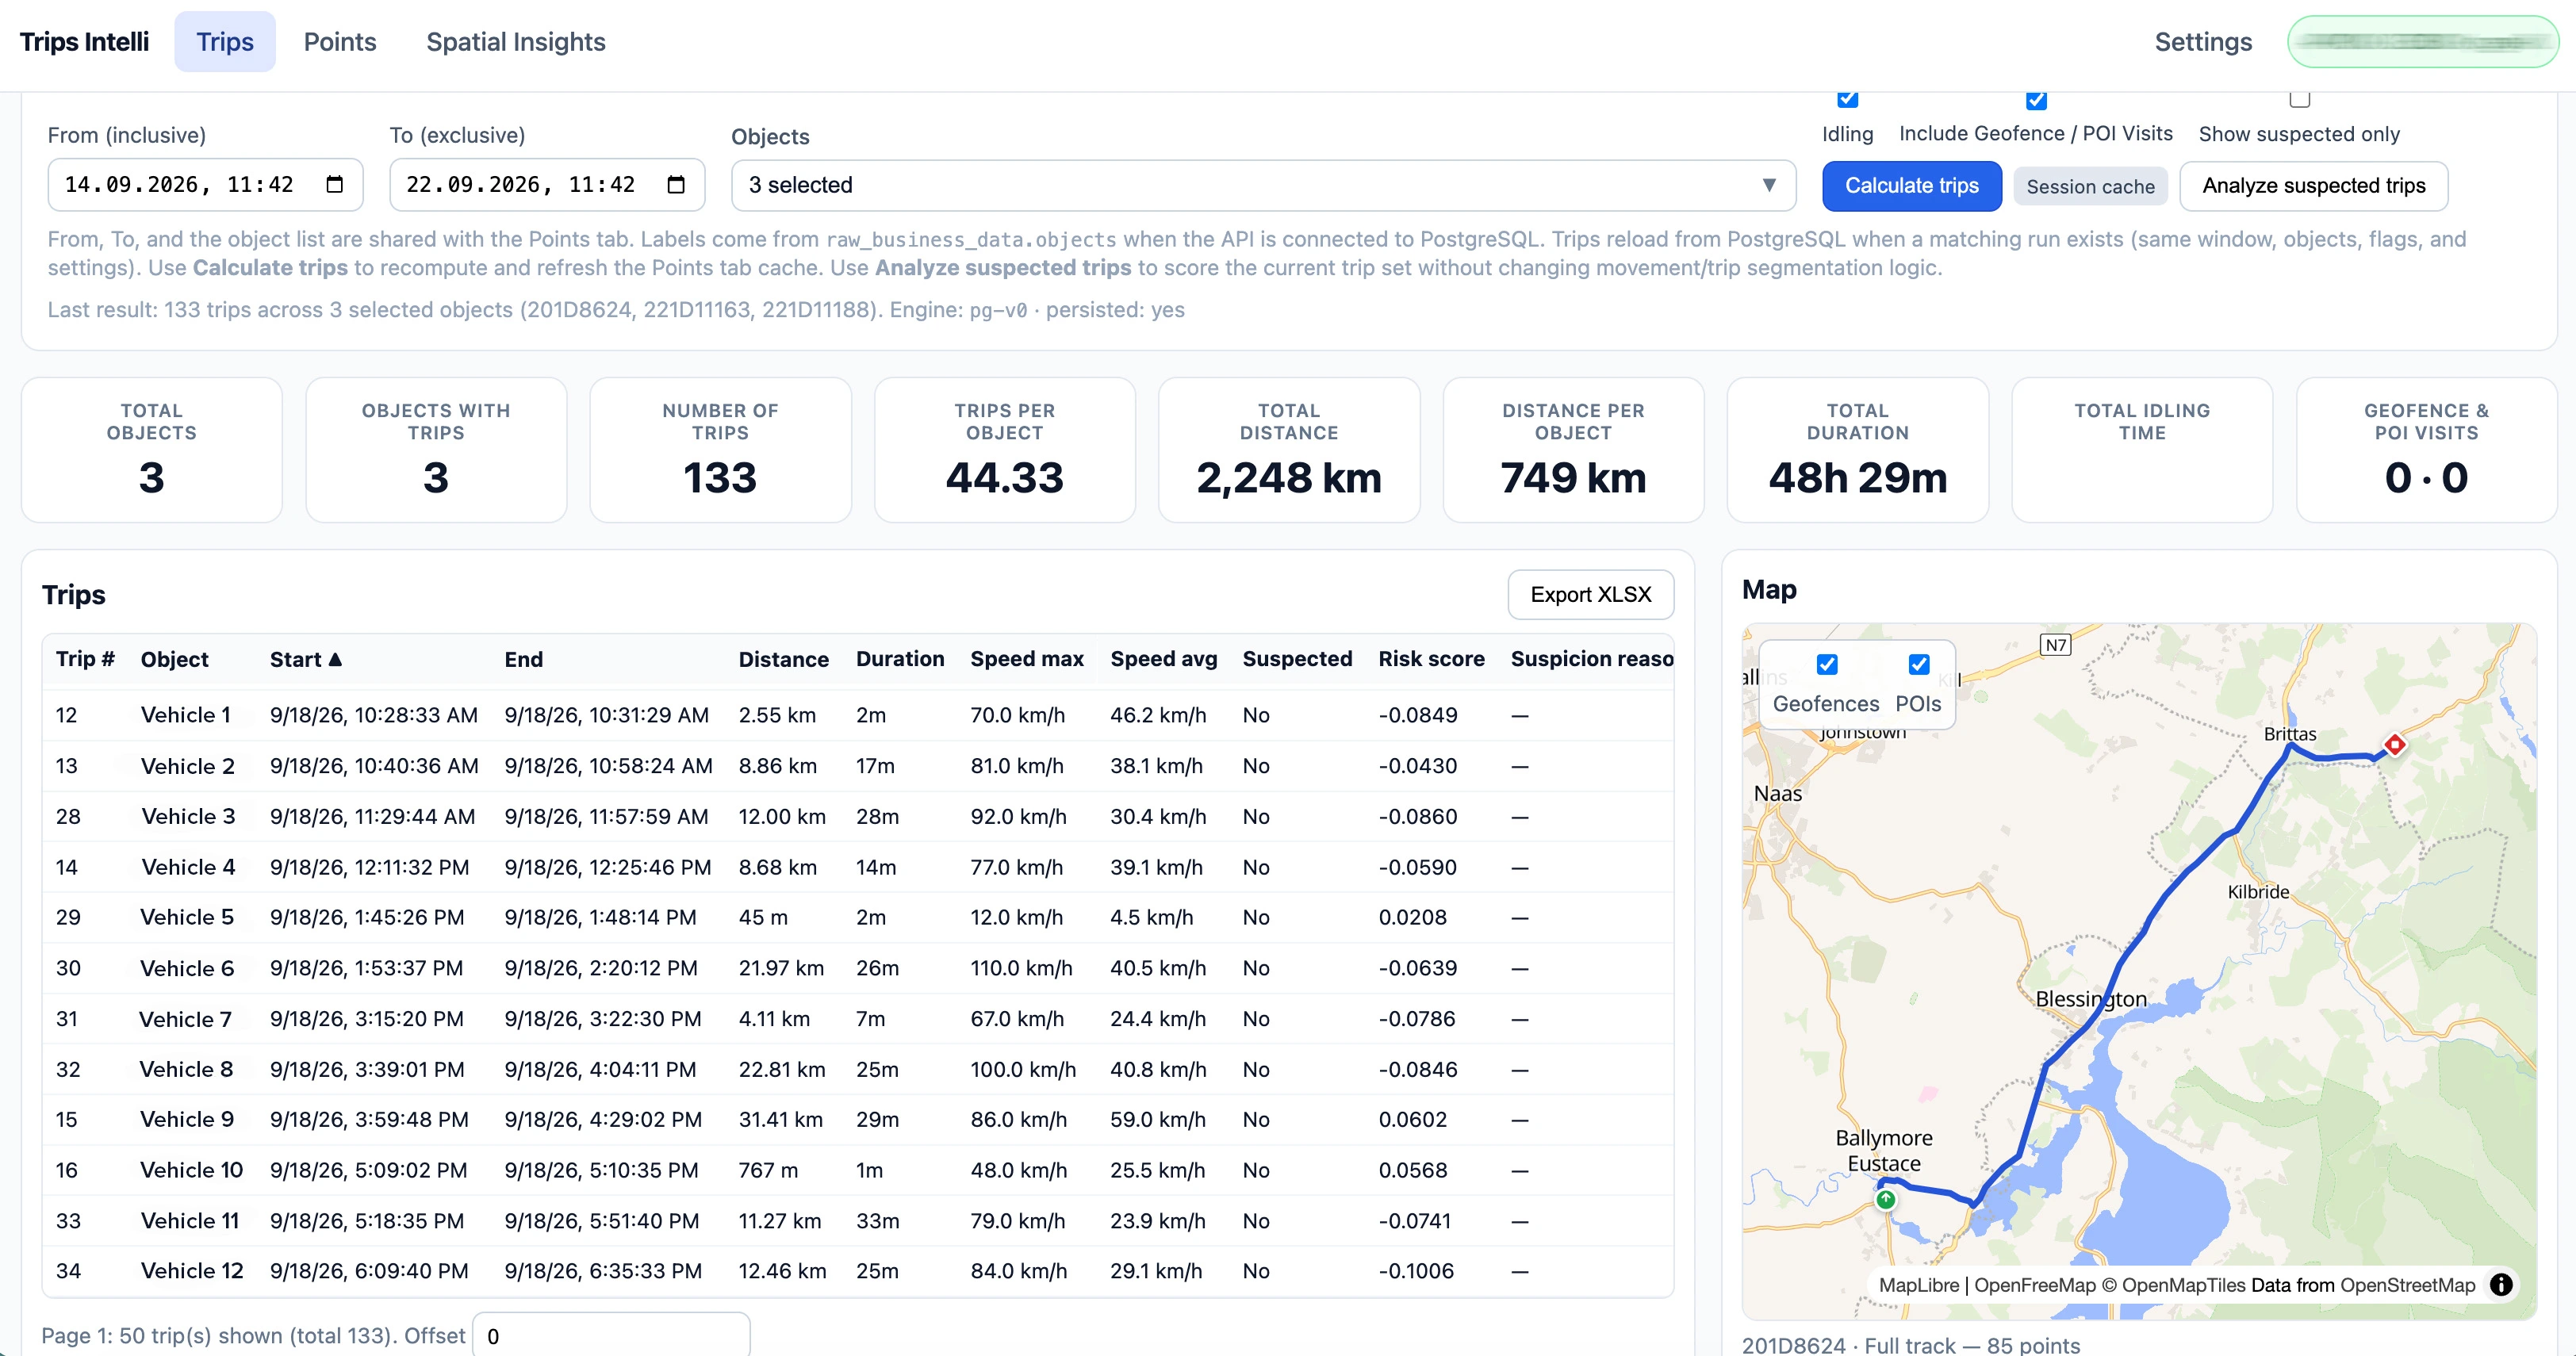Image resolution: width=2576 pixels, height=1356 pixels.
Task: Sort by the Speed max column header
Action: coord(1026,659)
